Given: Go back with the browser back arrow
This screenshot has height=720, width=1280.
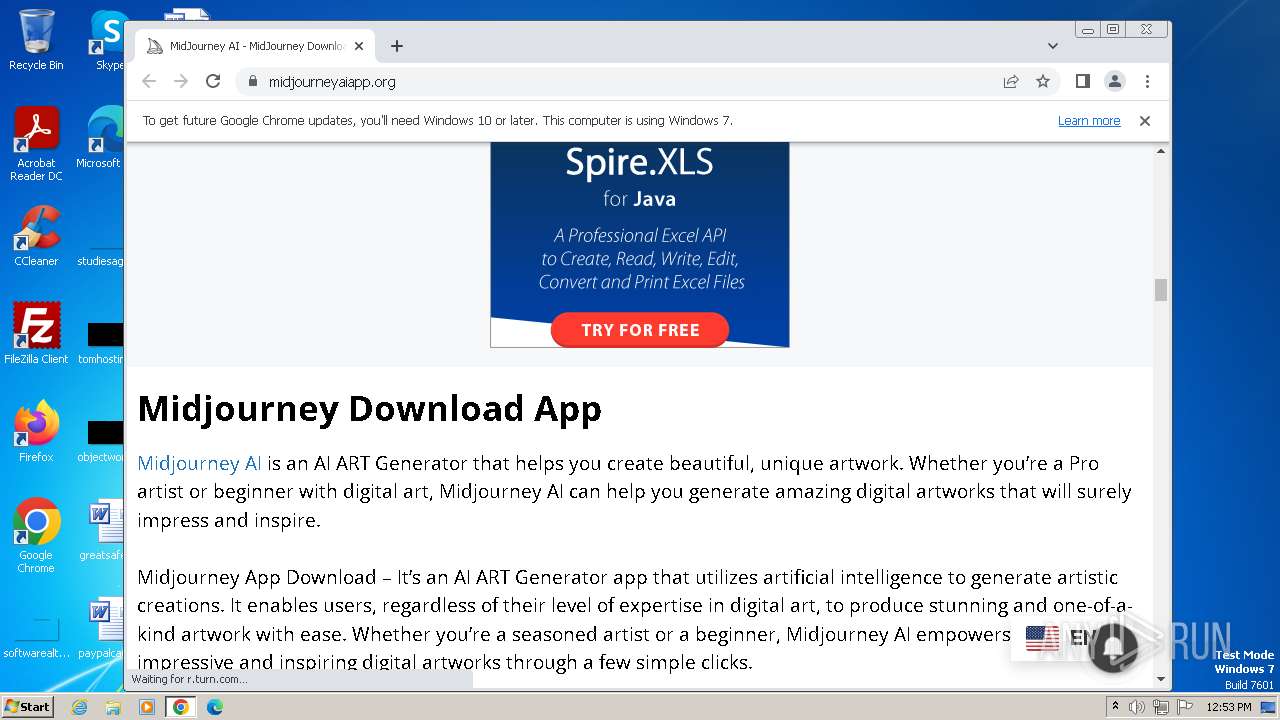Looking at the screenshot, I should pyautogui.click(x=149, y=82).
